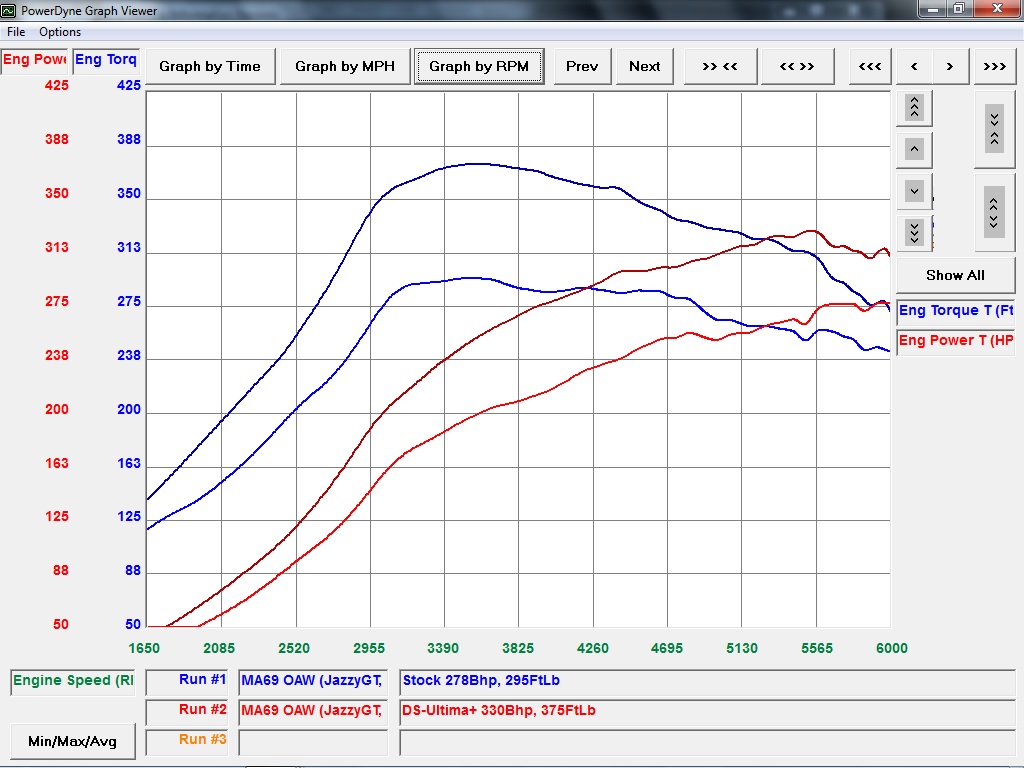The width and height of the screenshot is (1024, 768).
Task: Click the PowerDyne title bar app icon
Action: point(8,10)
